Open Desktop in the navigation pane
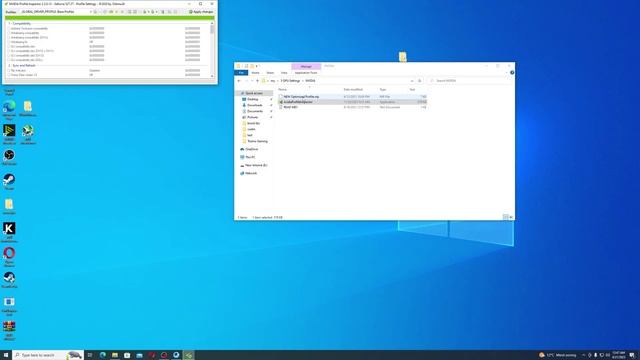Viewport: 640px width, 360px height. pyautogui.click(x=253, y=100)
